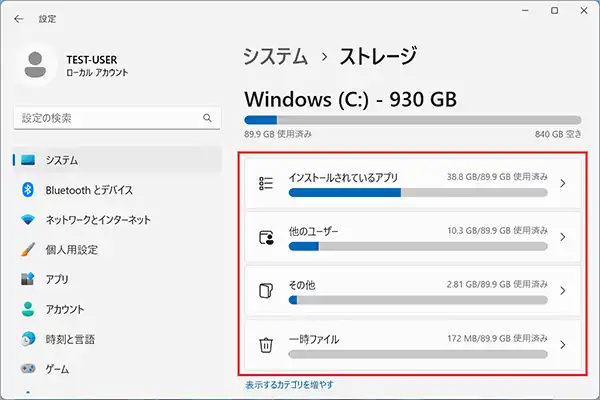
Task: Click 表示するカテゴリを増やす link
Action: coord(289,385)
